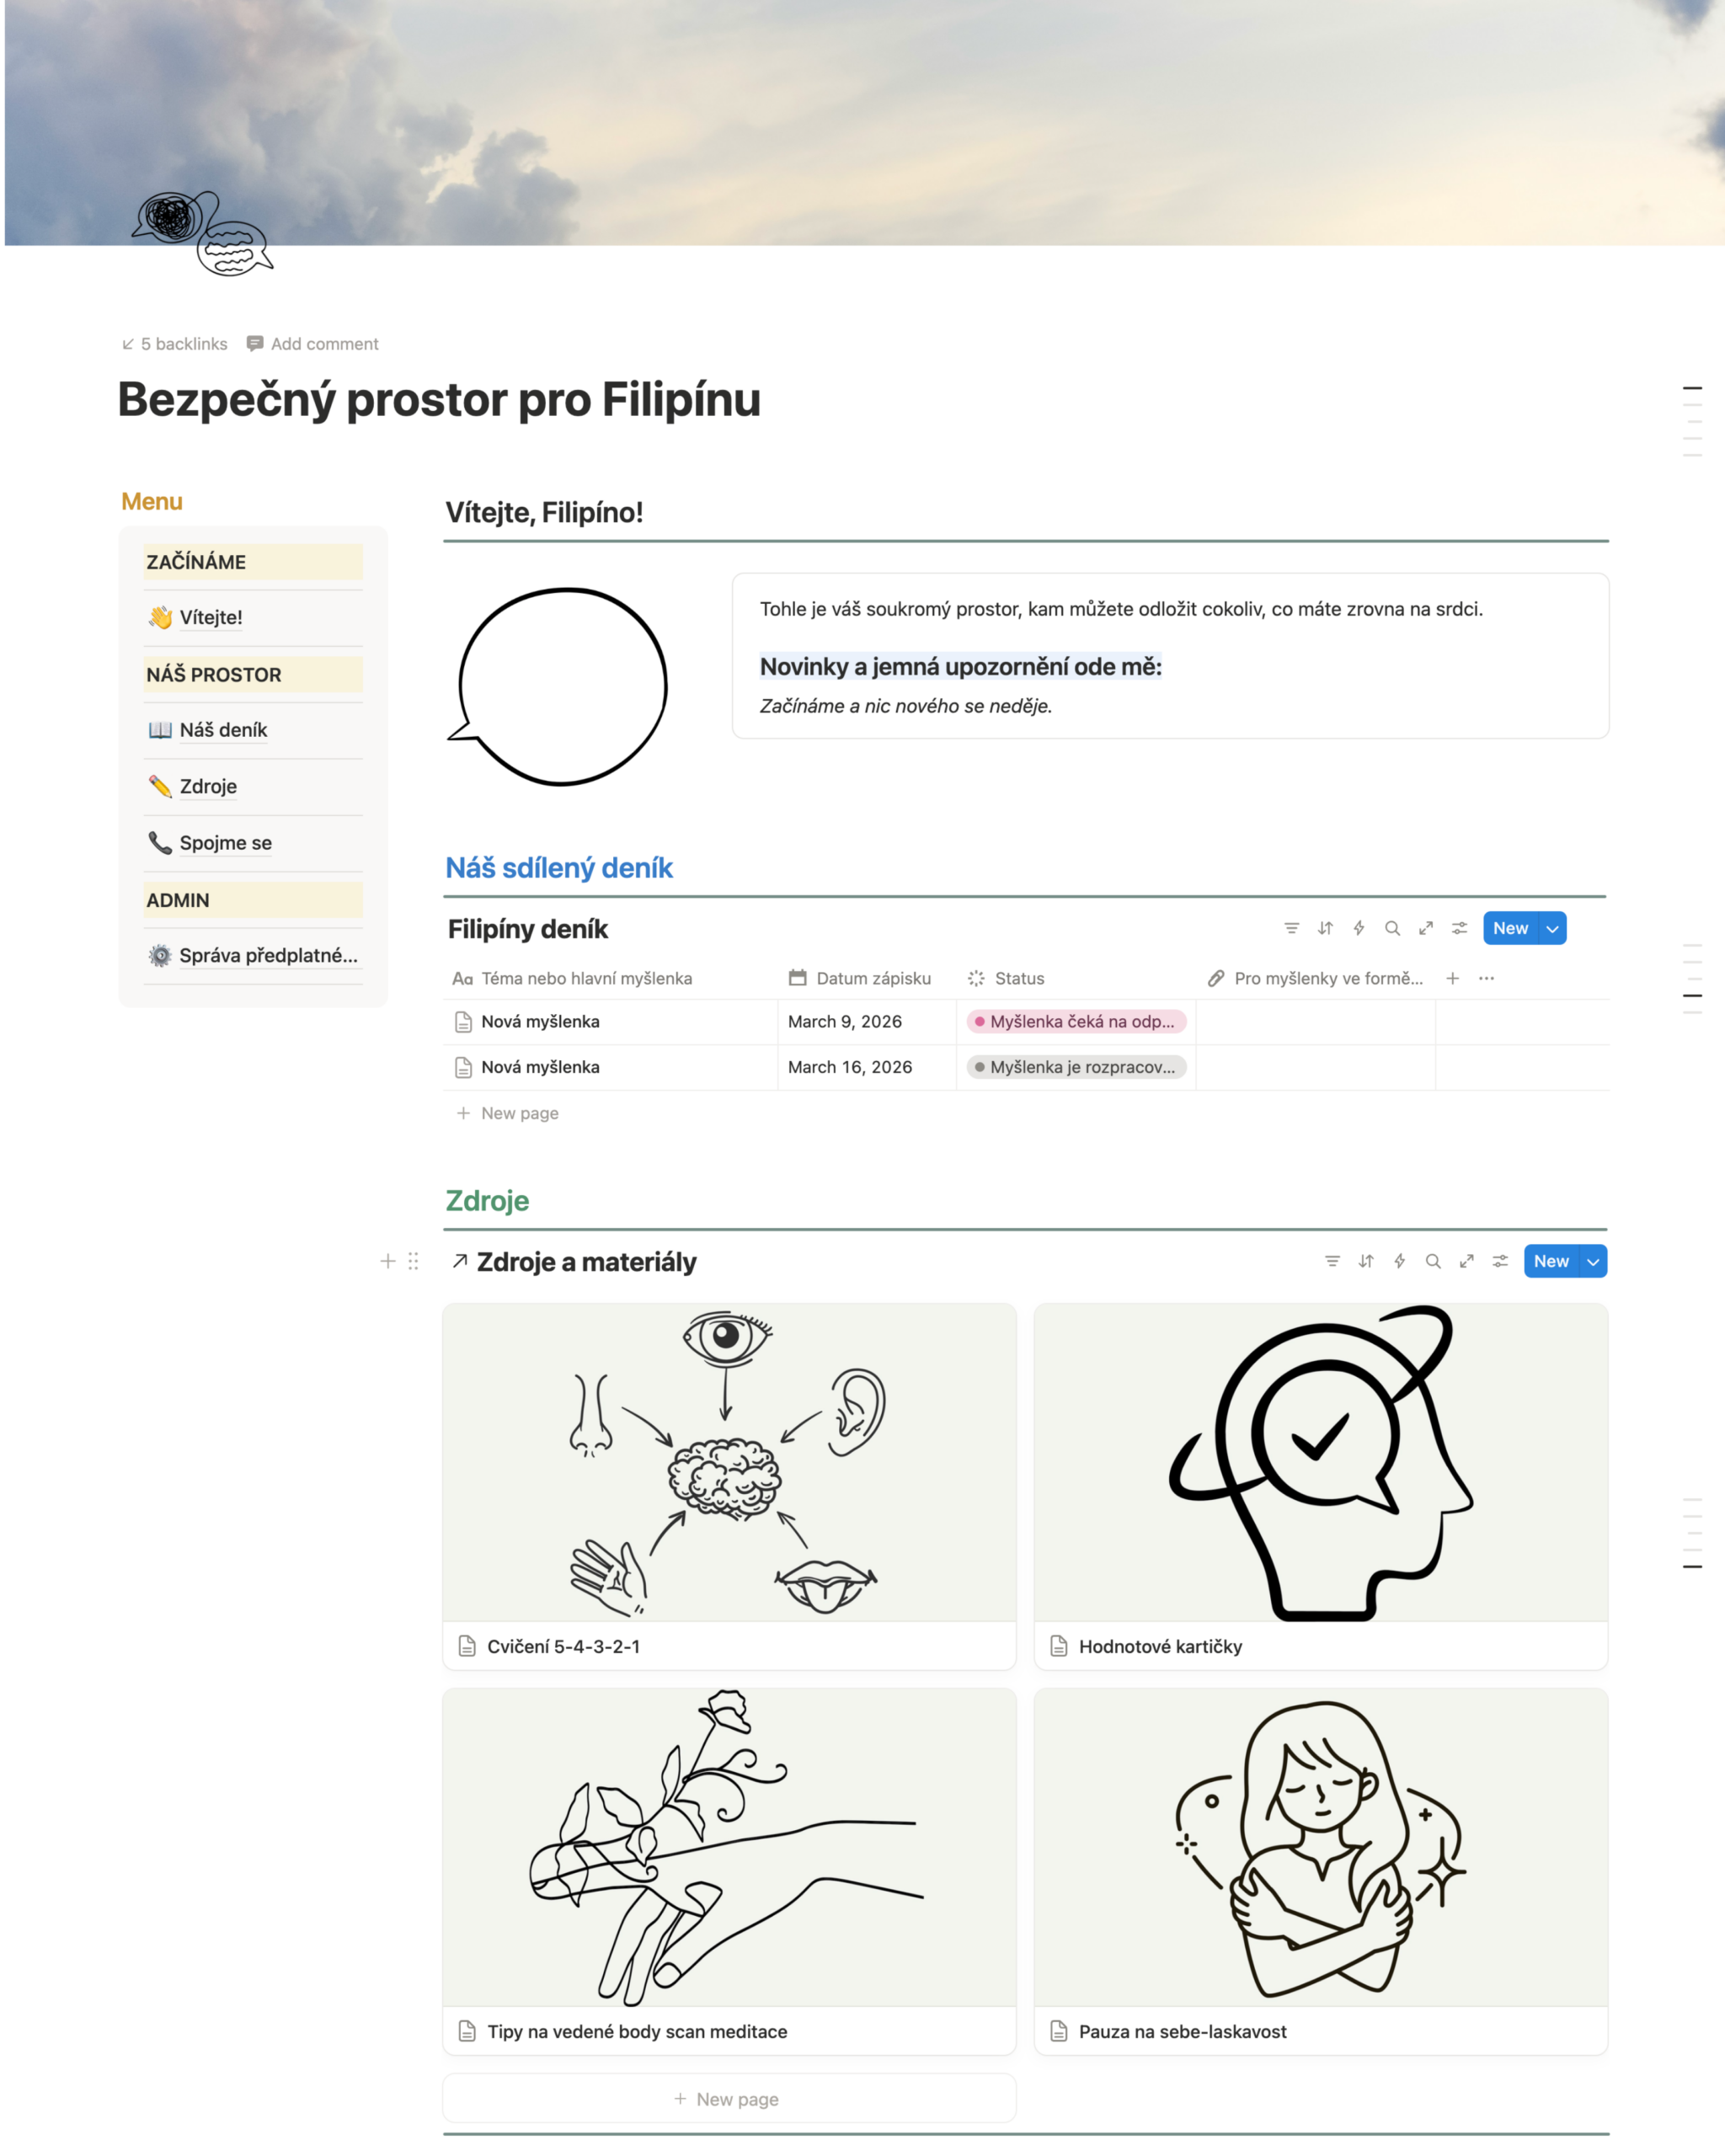
Task: Open the Náš deník menu link
Action: (223, 730)
